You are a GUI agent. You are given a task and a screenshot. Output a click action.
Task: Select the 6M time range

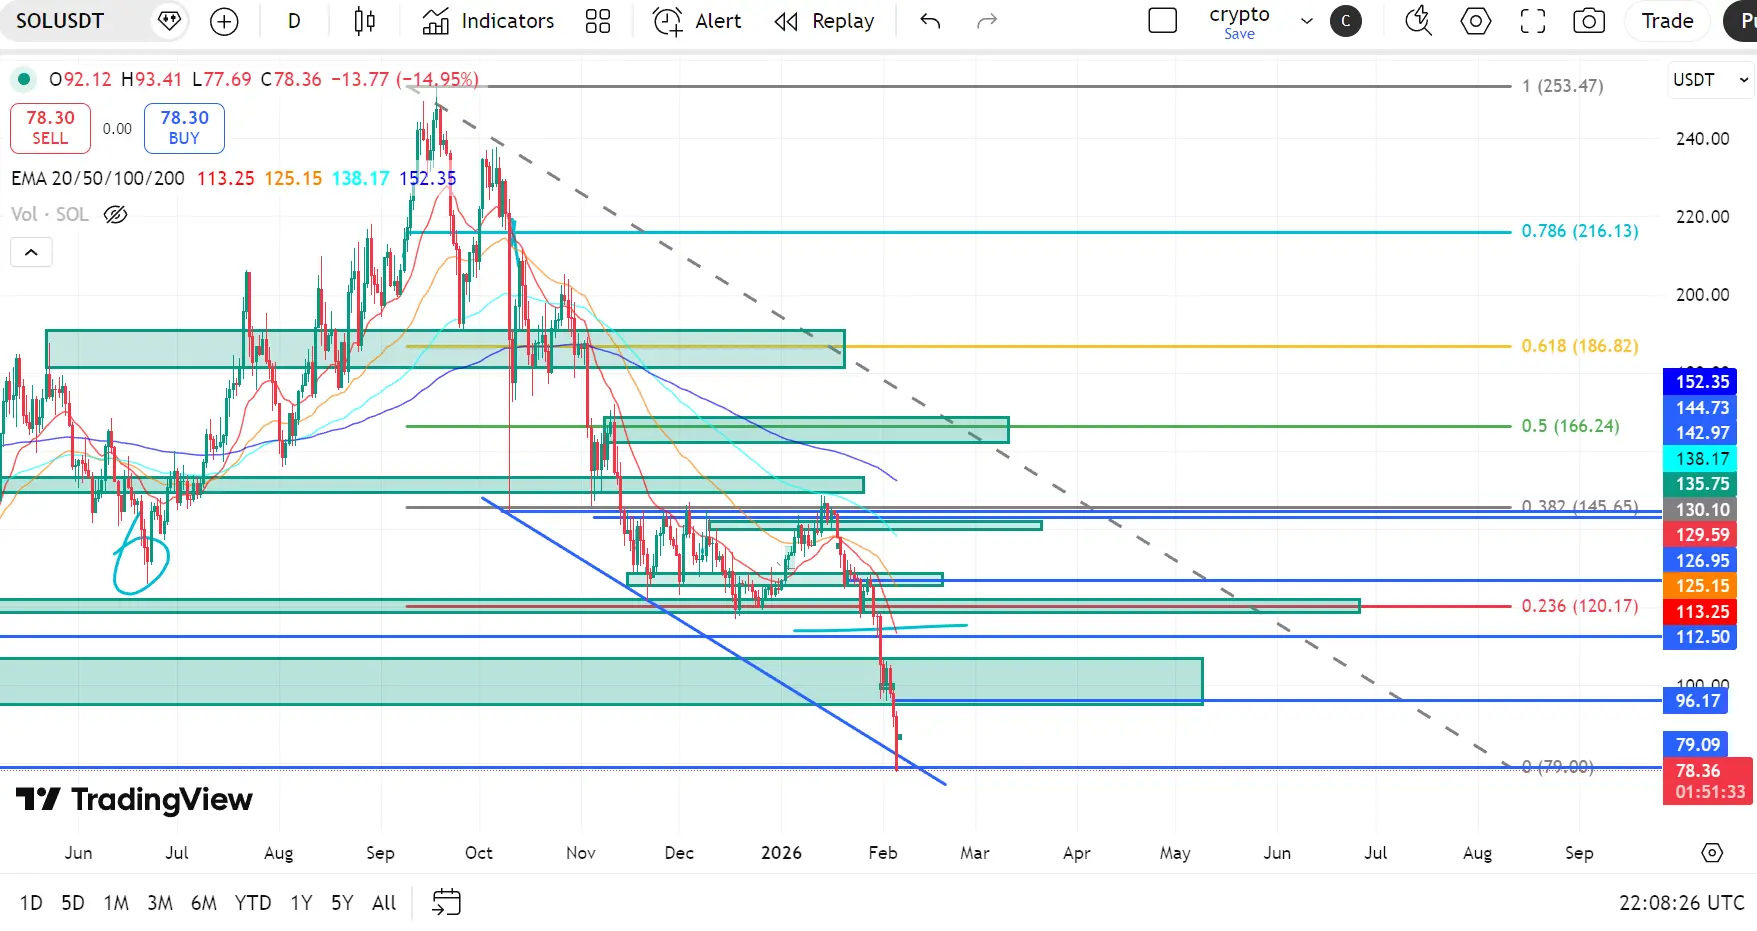[x=204, y=903]
